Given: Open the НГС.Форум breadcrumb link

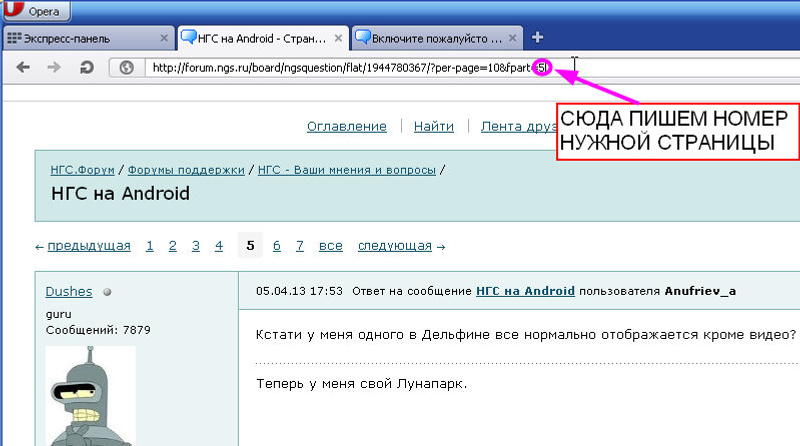Looking at the screenshot, I should coord(82,170).
